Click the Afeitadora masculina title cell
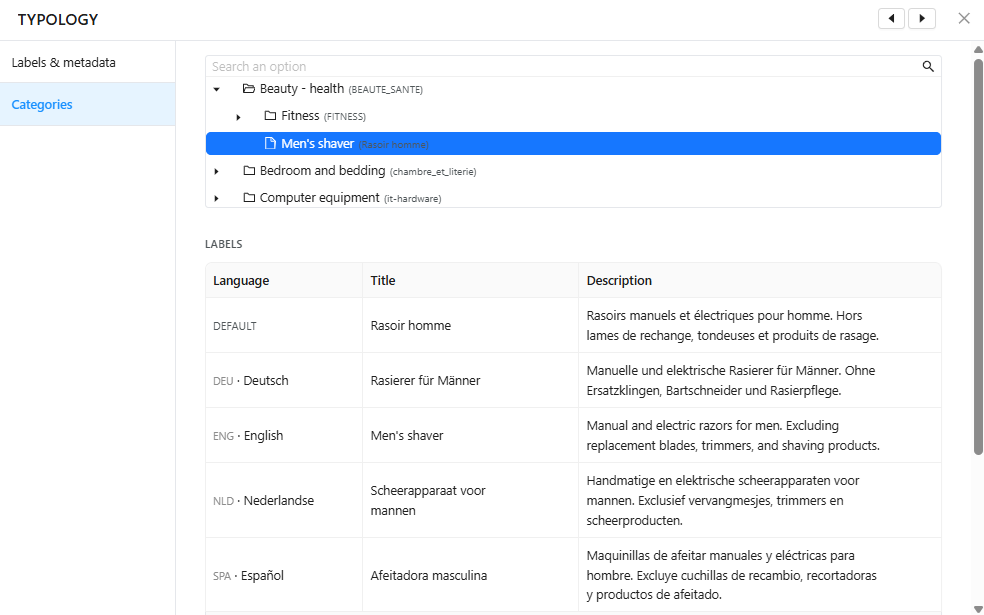 tap(470, 575)
